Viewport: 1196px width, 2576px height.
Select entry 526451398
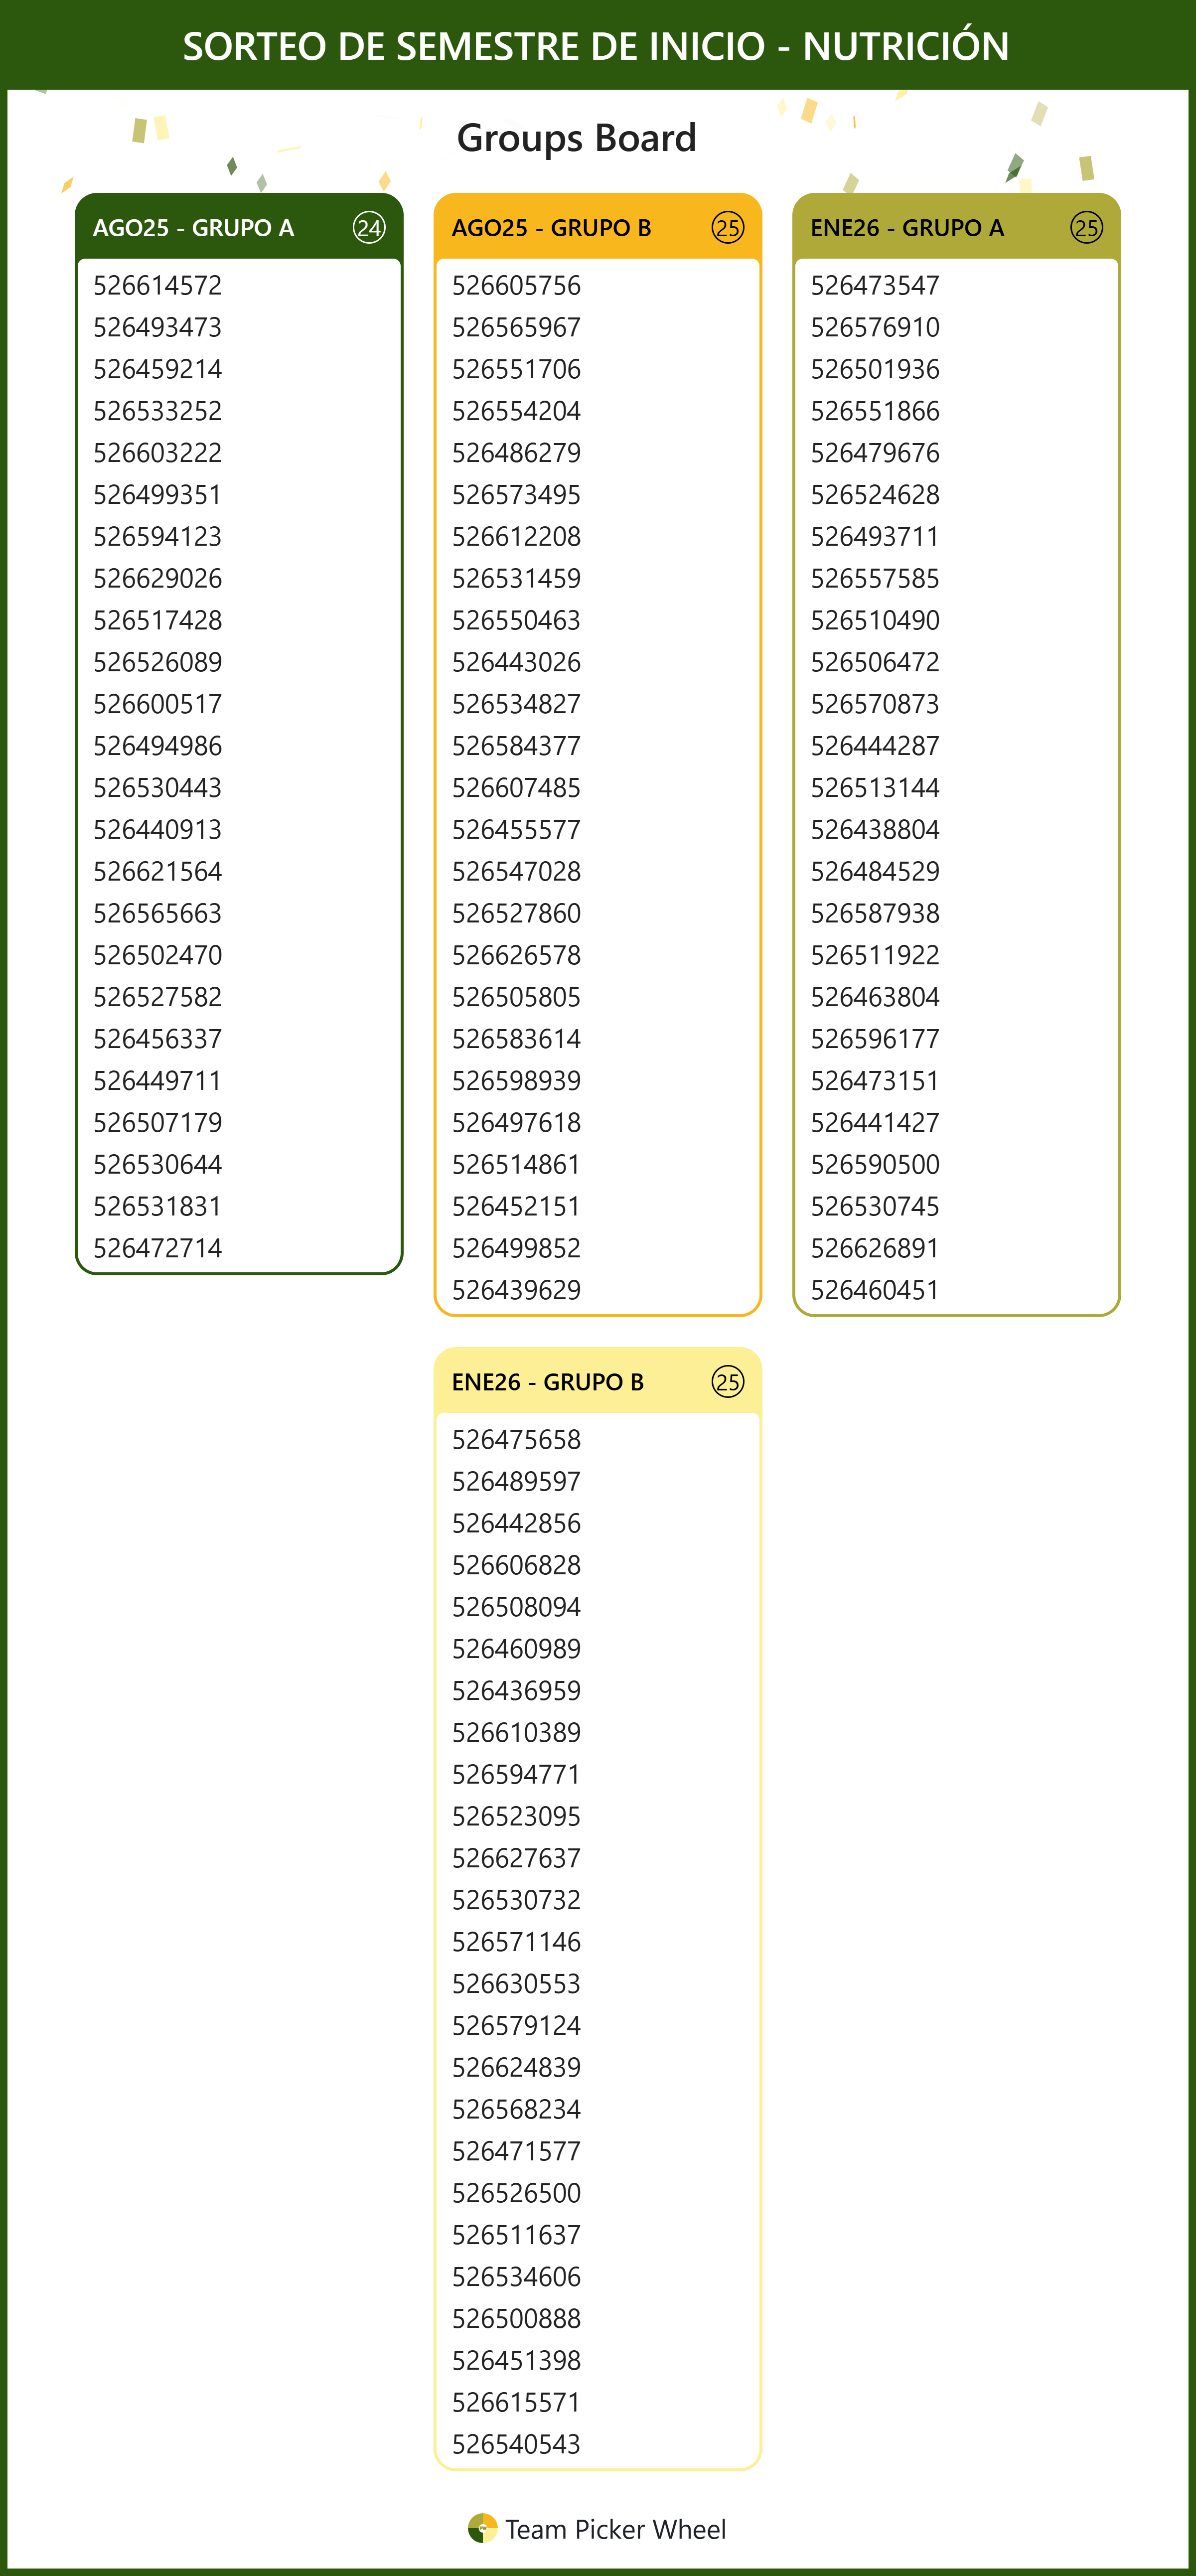[x=517, y=2360]
